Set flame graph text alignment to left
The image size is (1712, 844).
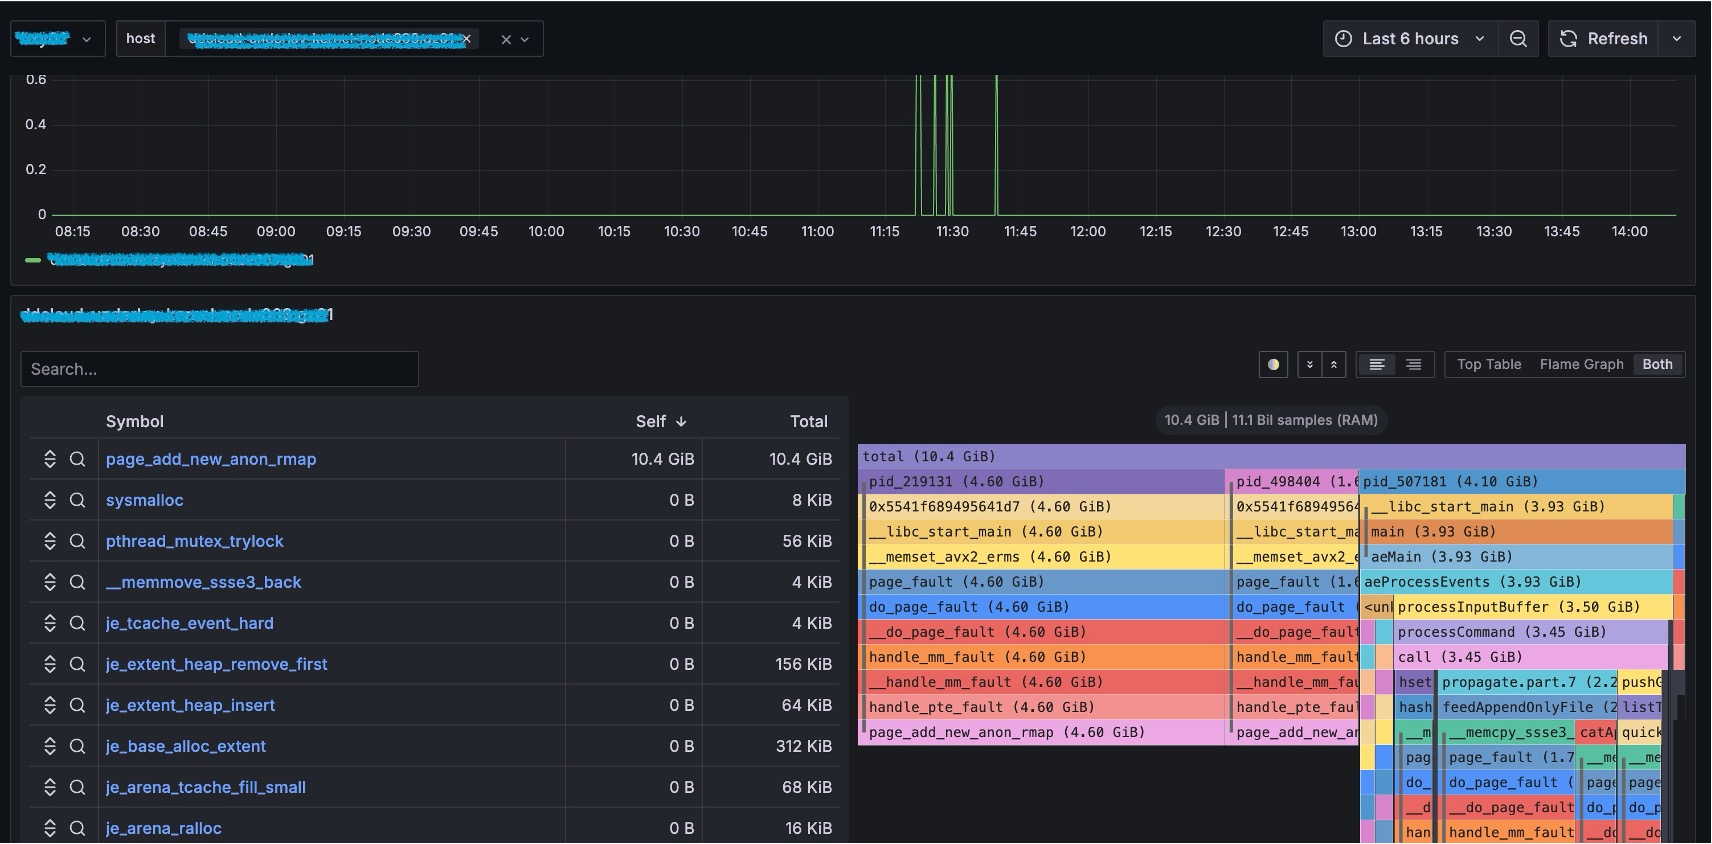[1377, 365]
